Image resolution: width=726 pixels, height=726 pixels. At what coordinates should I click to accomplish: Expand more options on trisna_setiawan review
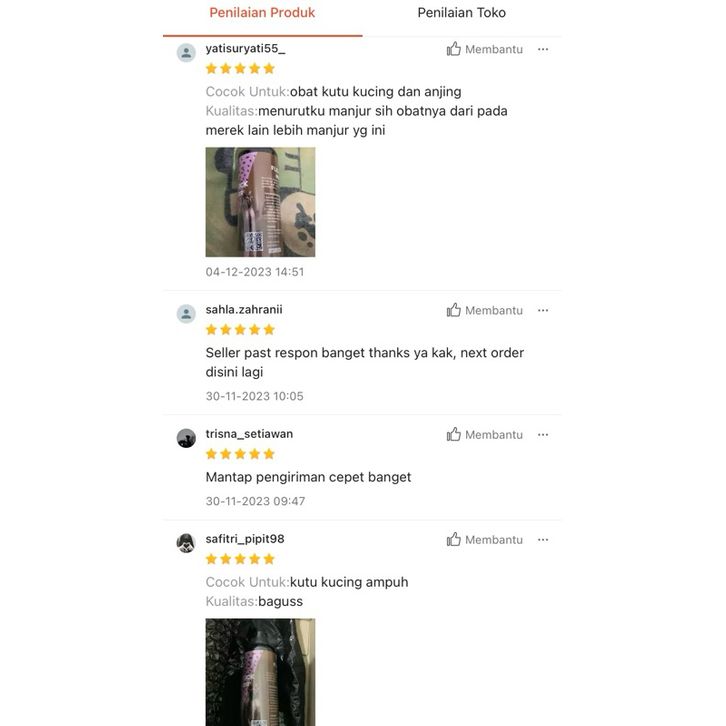(x=543, y=434)
